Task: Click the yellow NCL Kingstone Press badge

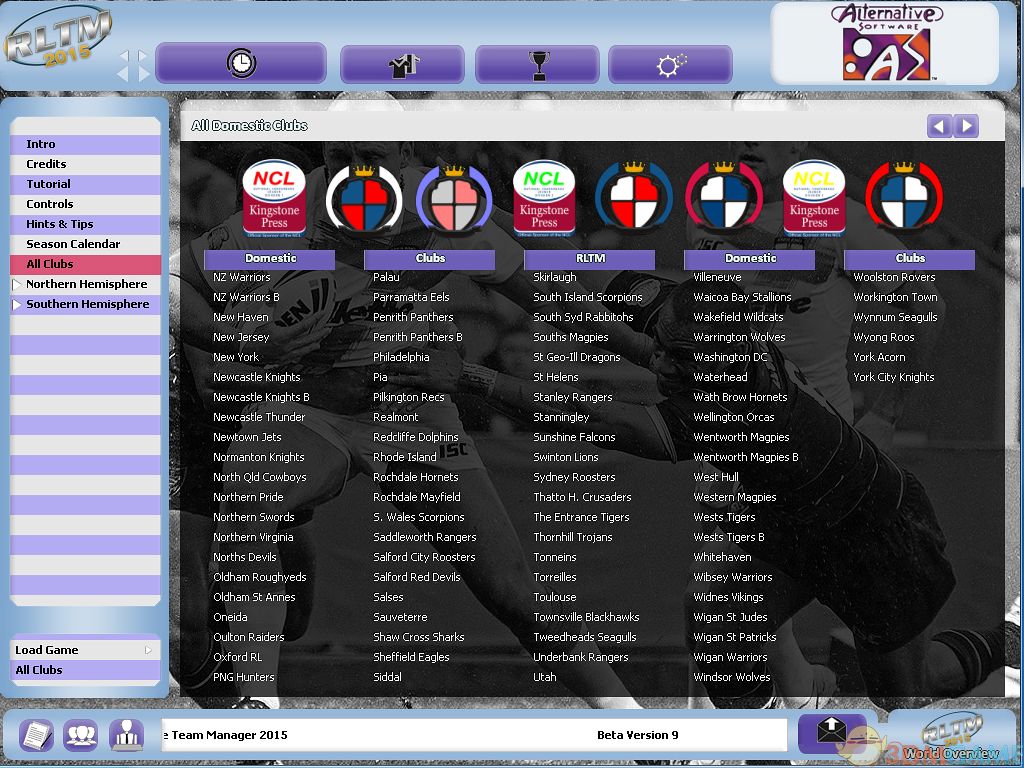Action: [x=814, y=198]
